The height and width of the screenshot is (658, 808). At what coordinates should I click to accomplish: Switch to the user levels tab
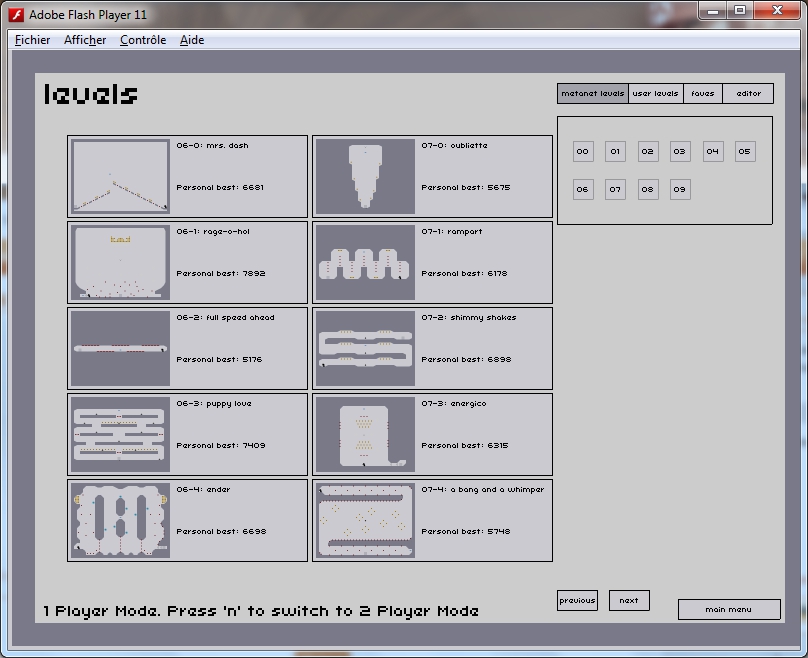pyautogui.click(x=655, y=94)
